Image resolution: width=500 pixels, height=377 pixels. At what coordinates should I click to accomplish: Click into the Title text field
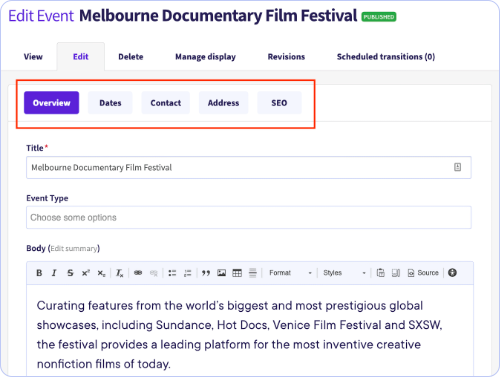coord(249,167)
